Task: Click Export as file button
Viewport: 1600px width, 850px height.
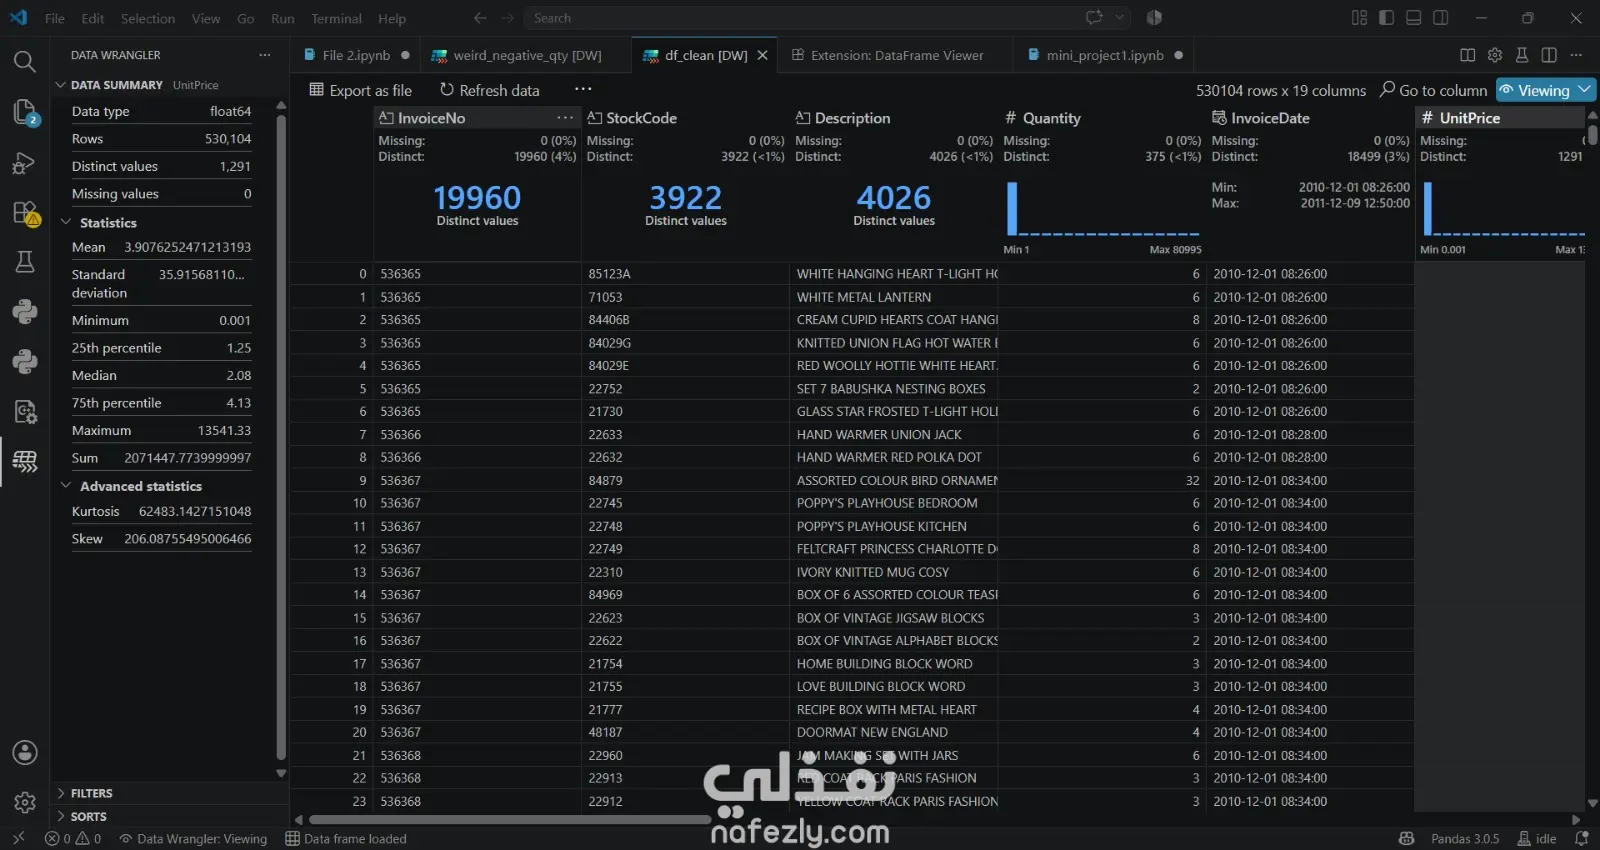Action: click(x=361, y=90)
